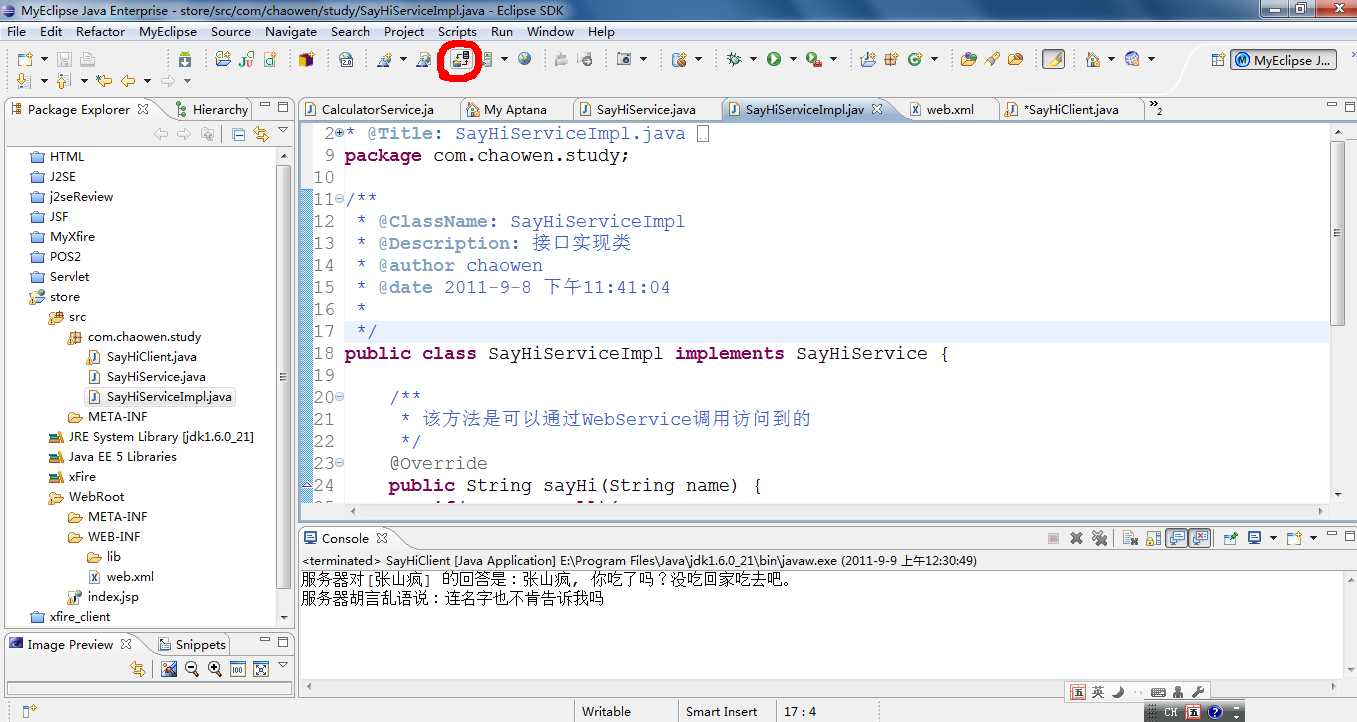Click the Clear Console icon

click(1130, 538)
